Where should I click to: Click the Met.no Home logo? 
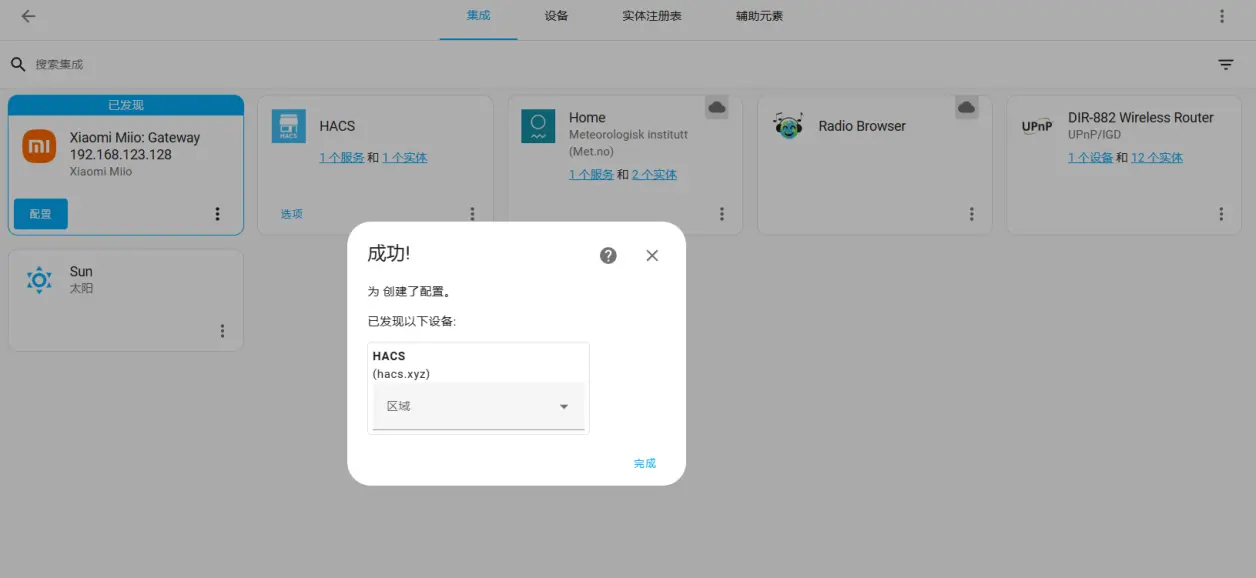click(538, 126)
